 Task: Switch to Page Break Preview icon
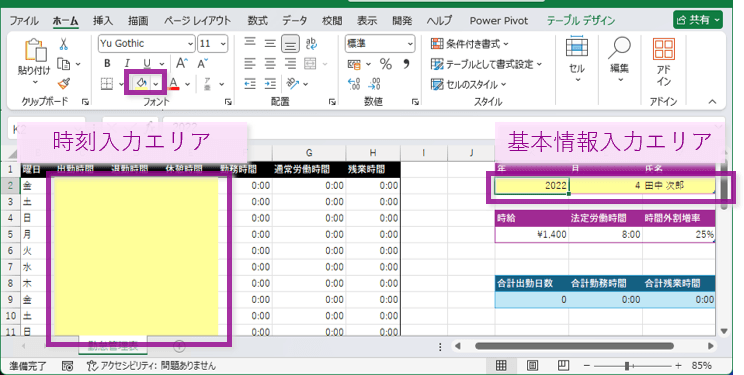click(563, 365)
